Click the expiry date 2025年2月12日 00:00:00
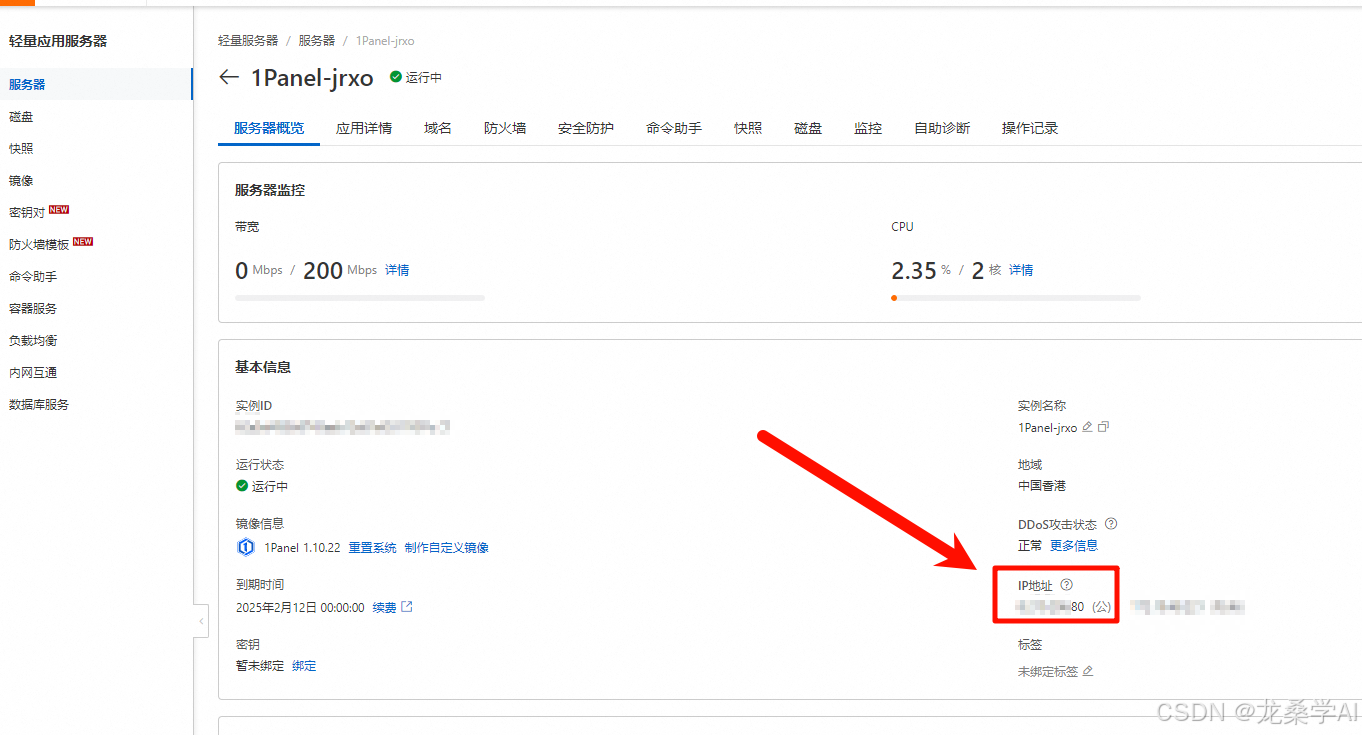 tap(300, 607)
